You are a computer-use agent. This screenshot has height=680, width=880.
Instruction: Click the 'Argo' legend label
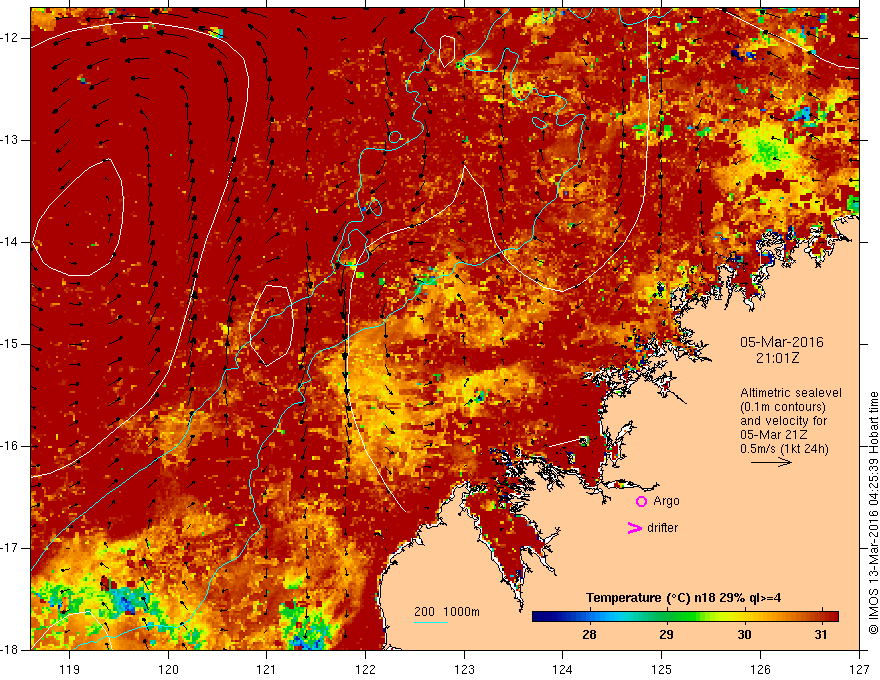pyautogui.click(x=666, y=501)
